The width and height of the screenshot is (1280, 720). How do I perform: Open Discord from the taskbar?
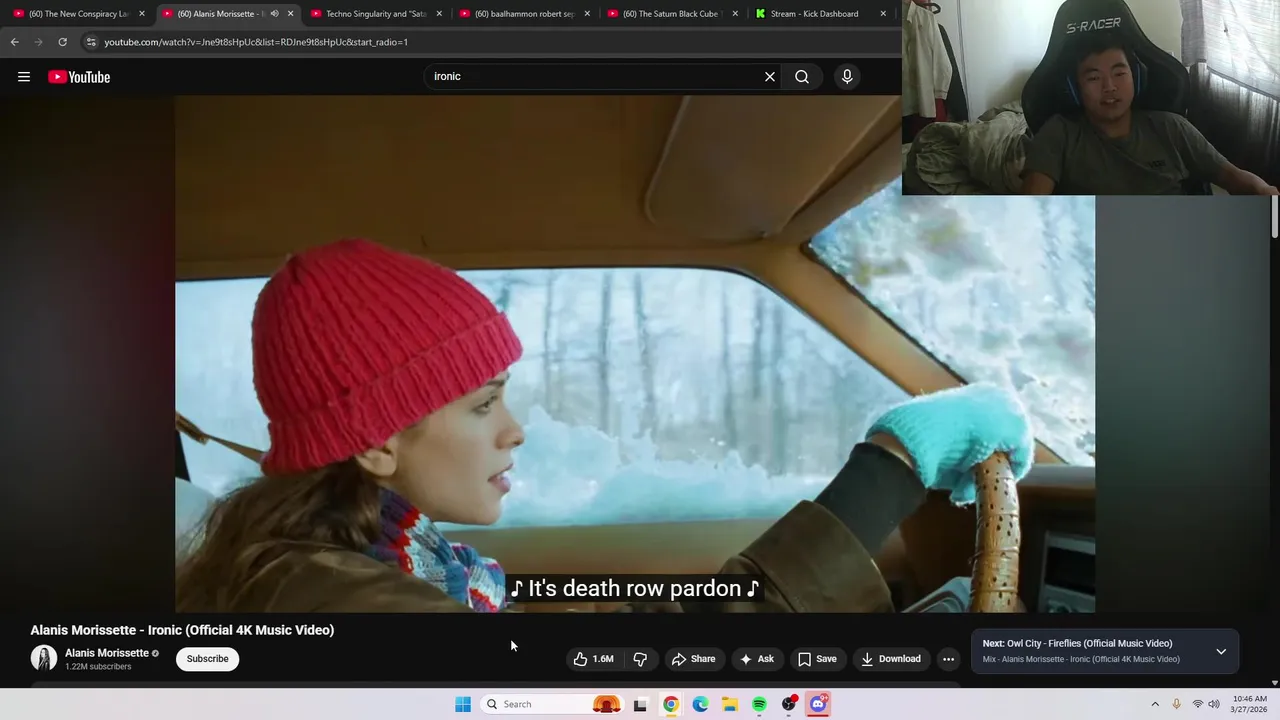click(818, 704)
